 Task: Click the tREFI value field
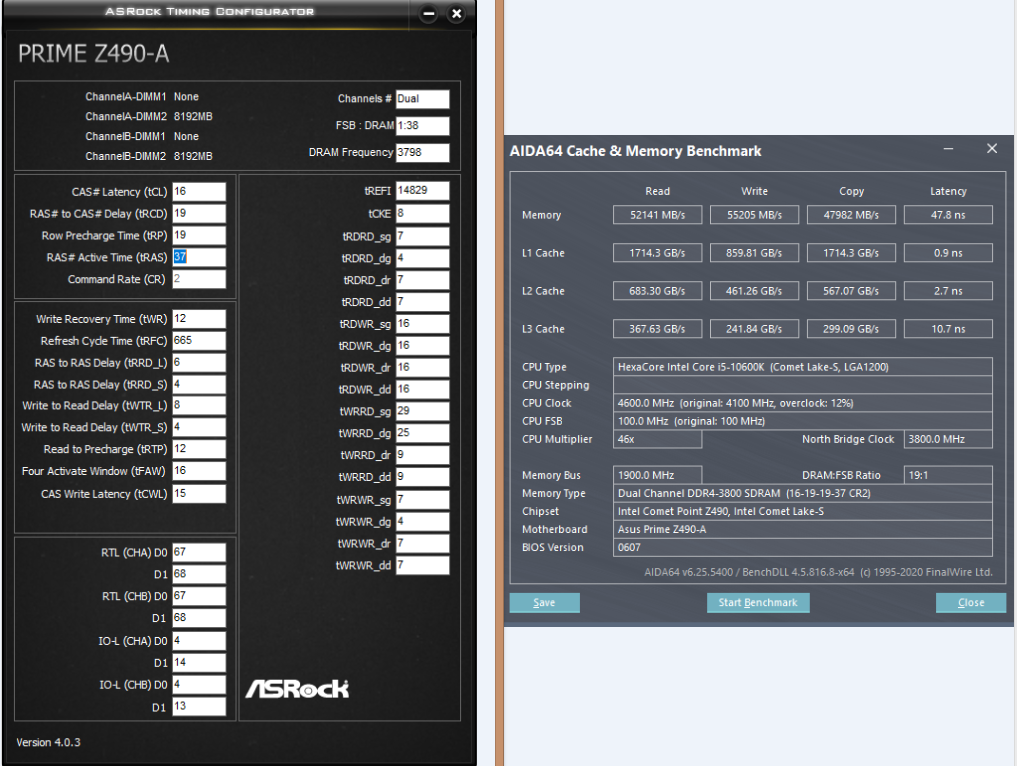click(422, 191)
